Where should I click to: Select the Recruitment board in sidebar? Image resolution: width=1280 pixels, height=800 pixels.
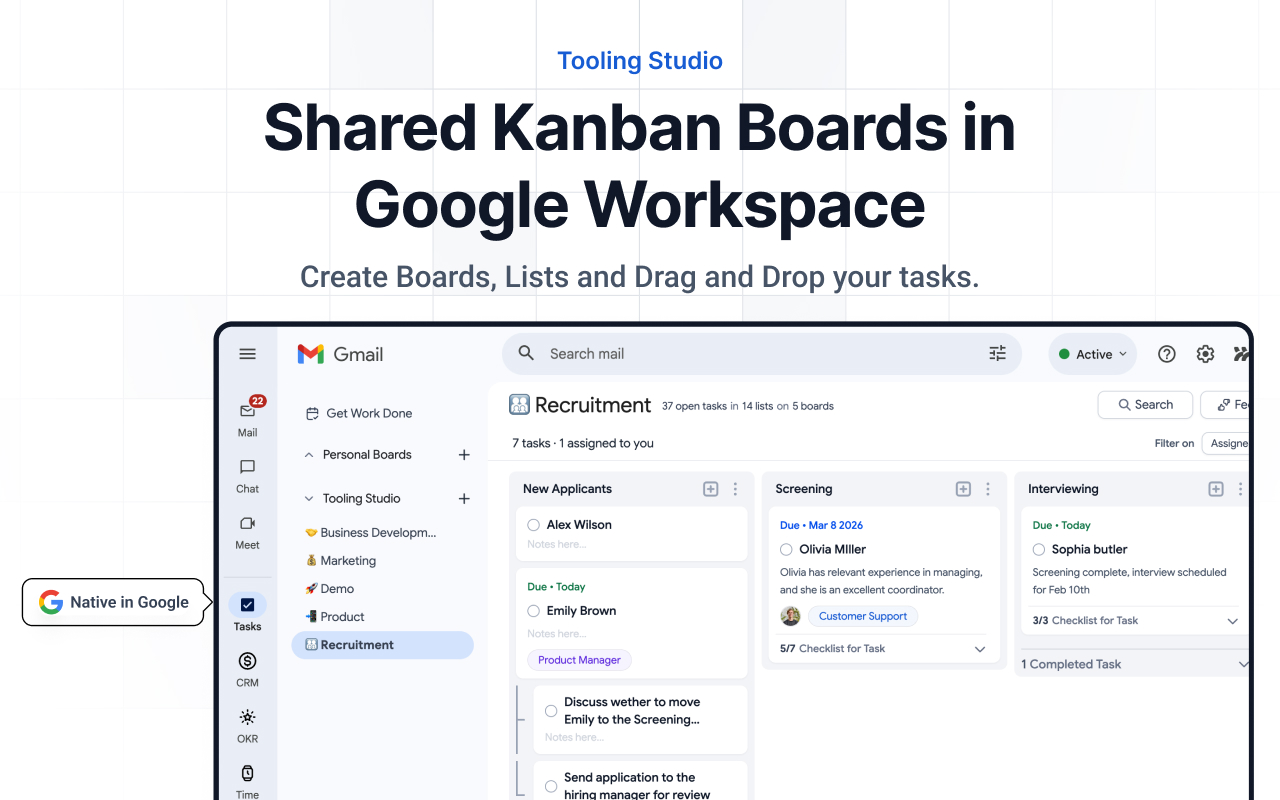(x=382, y=645)
